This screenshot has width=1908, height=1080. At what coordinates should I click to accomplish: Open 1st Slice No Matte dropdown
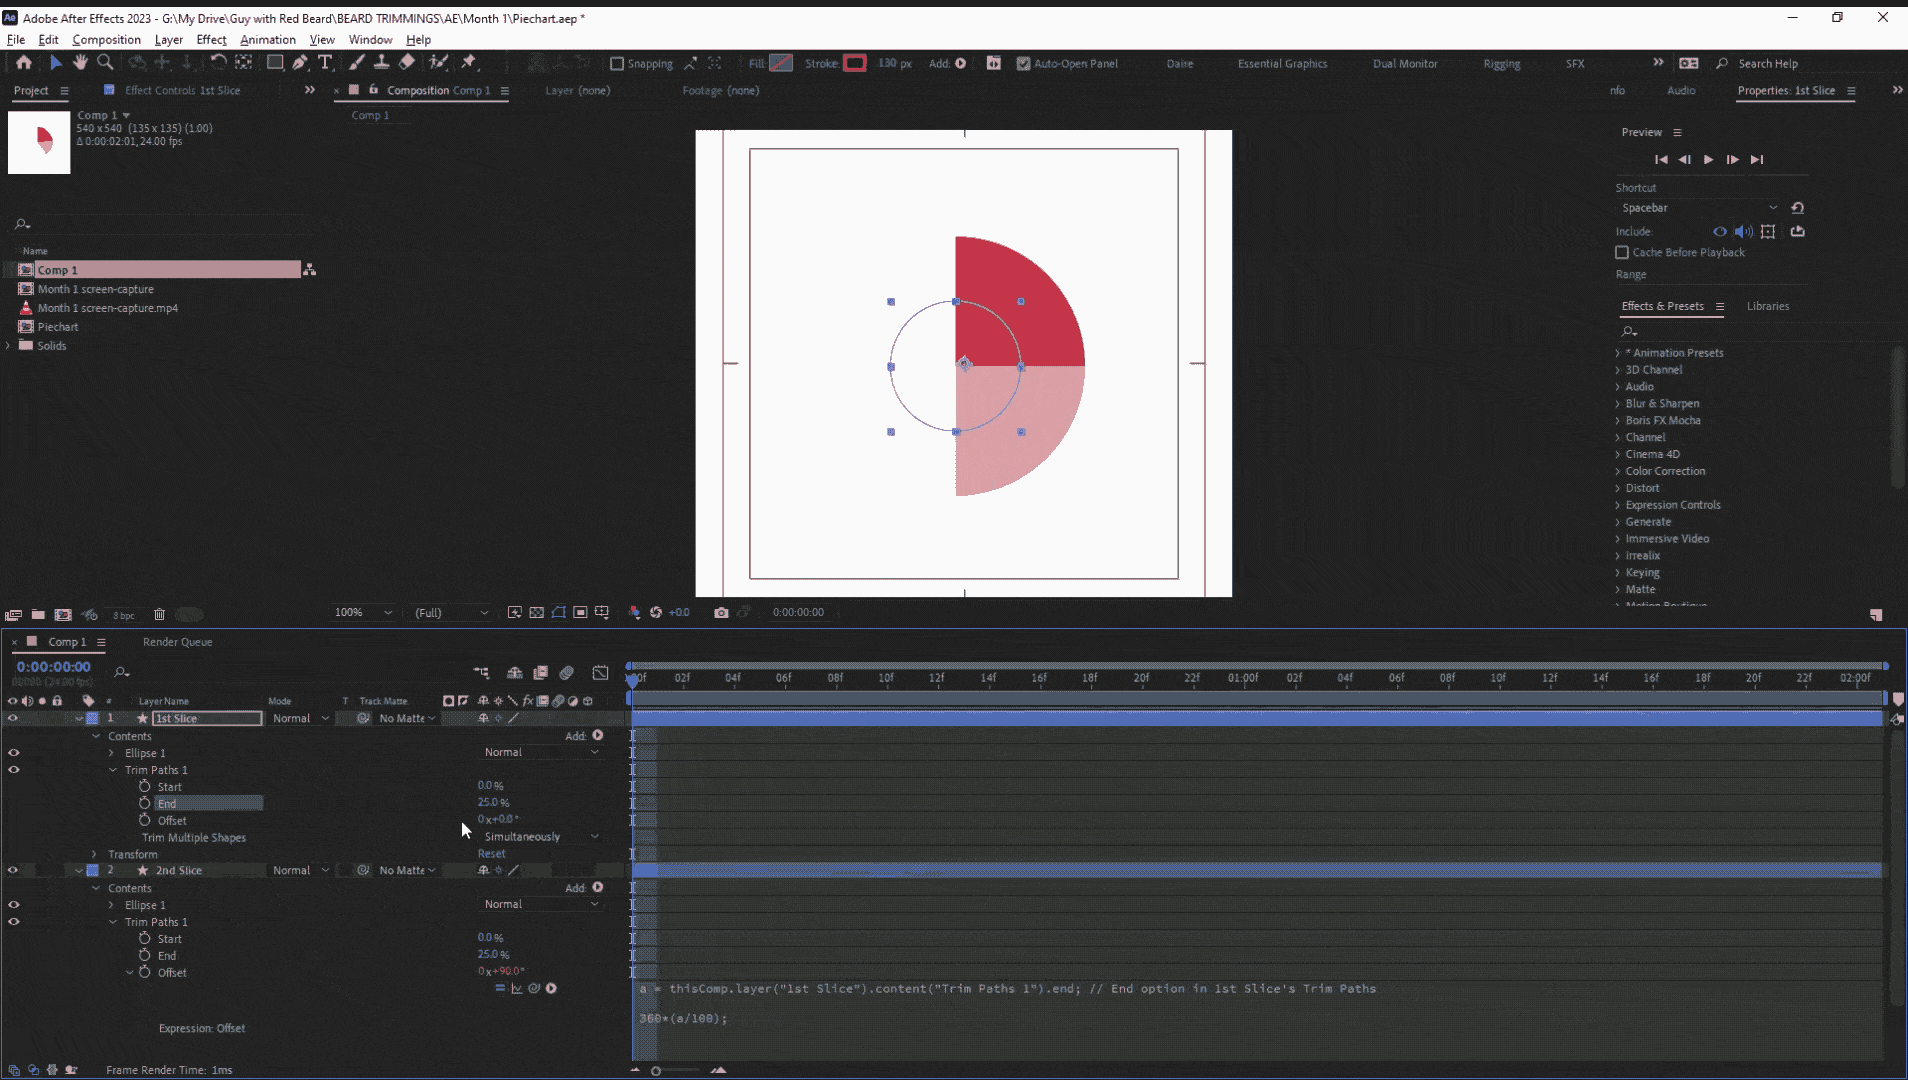407,718
